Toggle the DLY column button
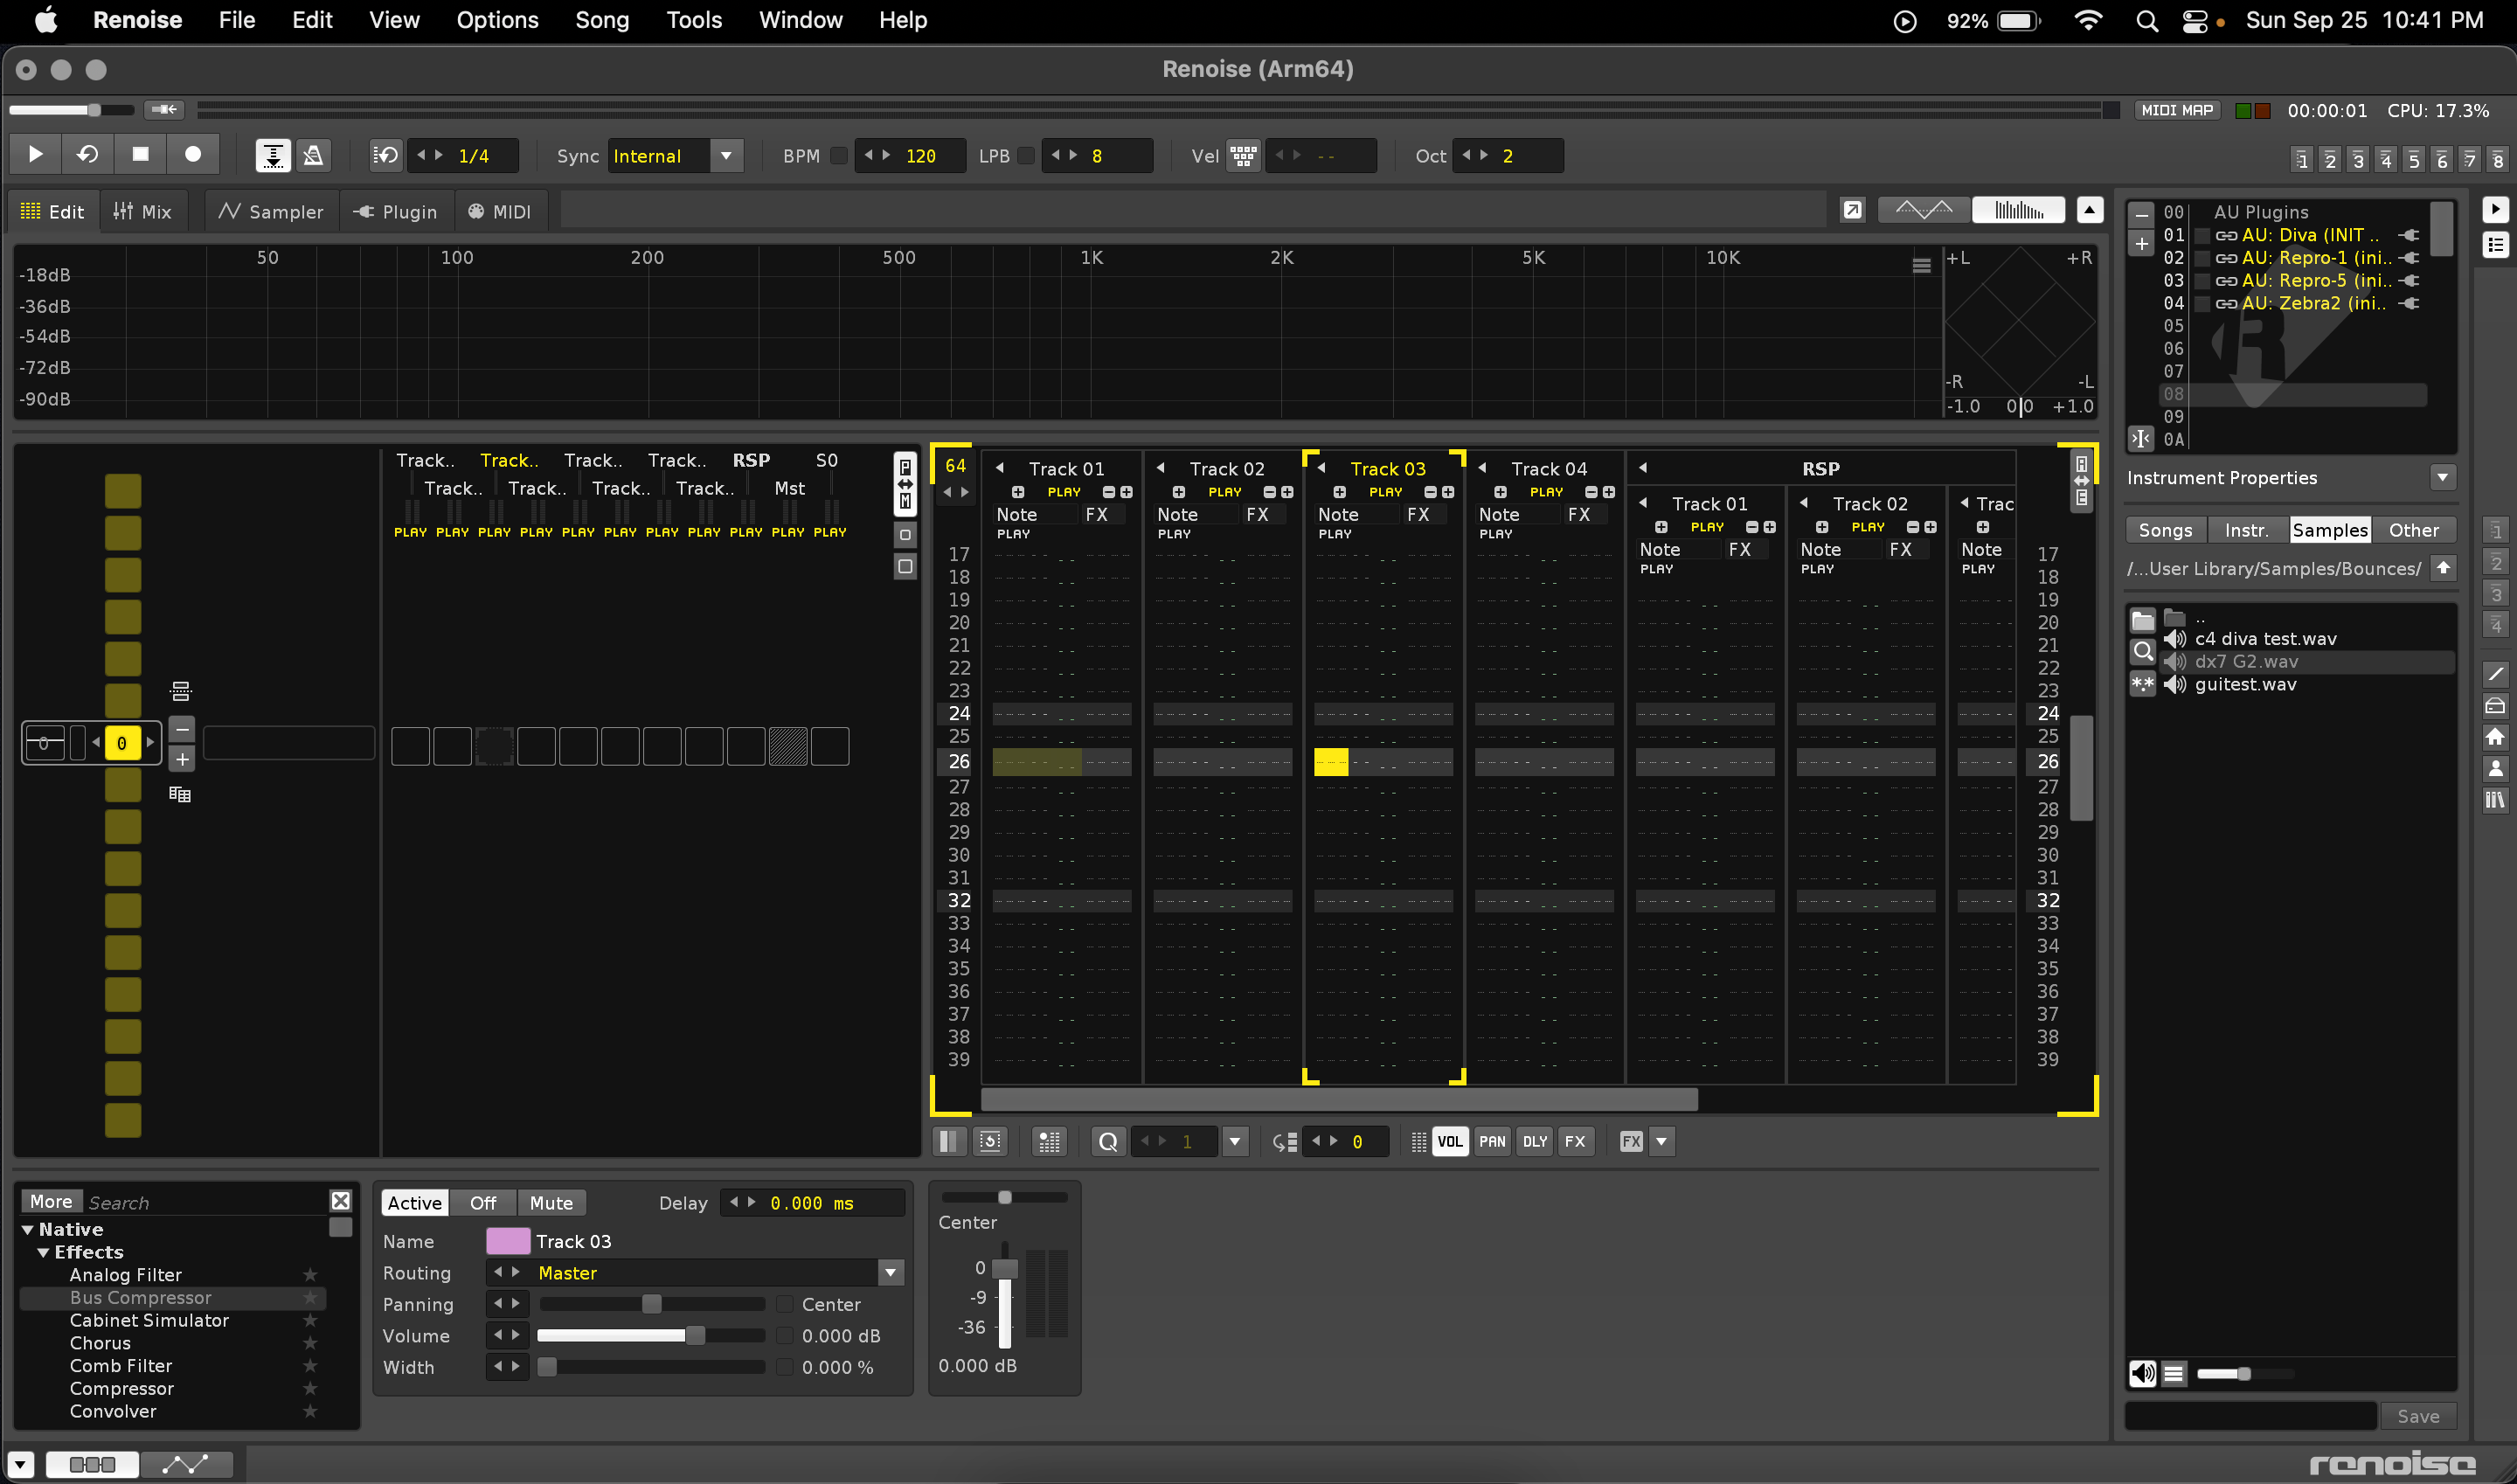This screenshot has width=2517, height=1484. point(1534,1141)
